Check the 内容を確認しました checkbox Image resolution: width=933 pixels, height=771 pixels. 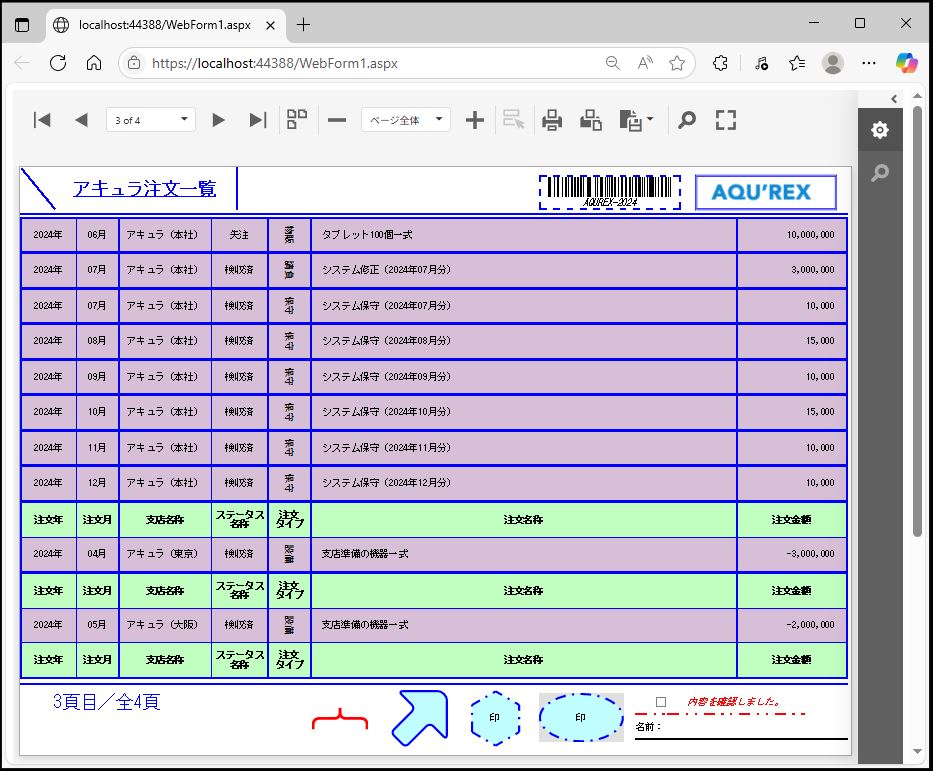[661, 702]
